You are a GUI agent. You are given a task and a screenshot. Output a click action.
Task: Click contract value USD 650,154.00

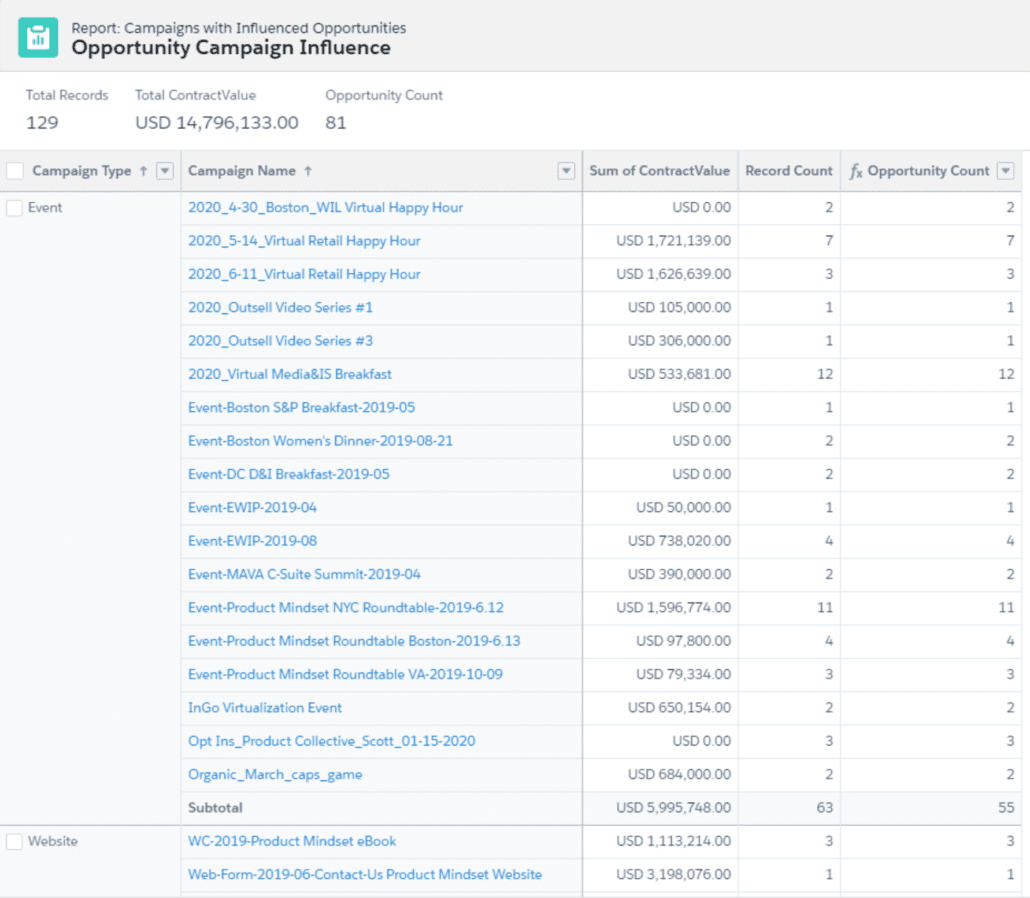coord(679,707)
